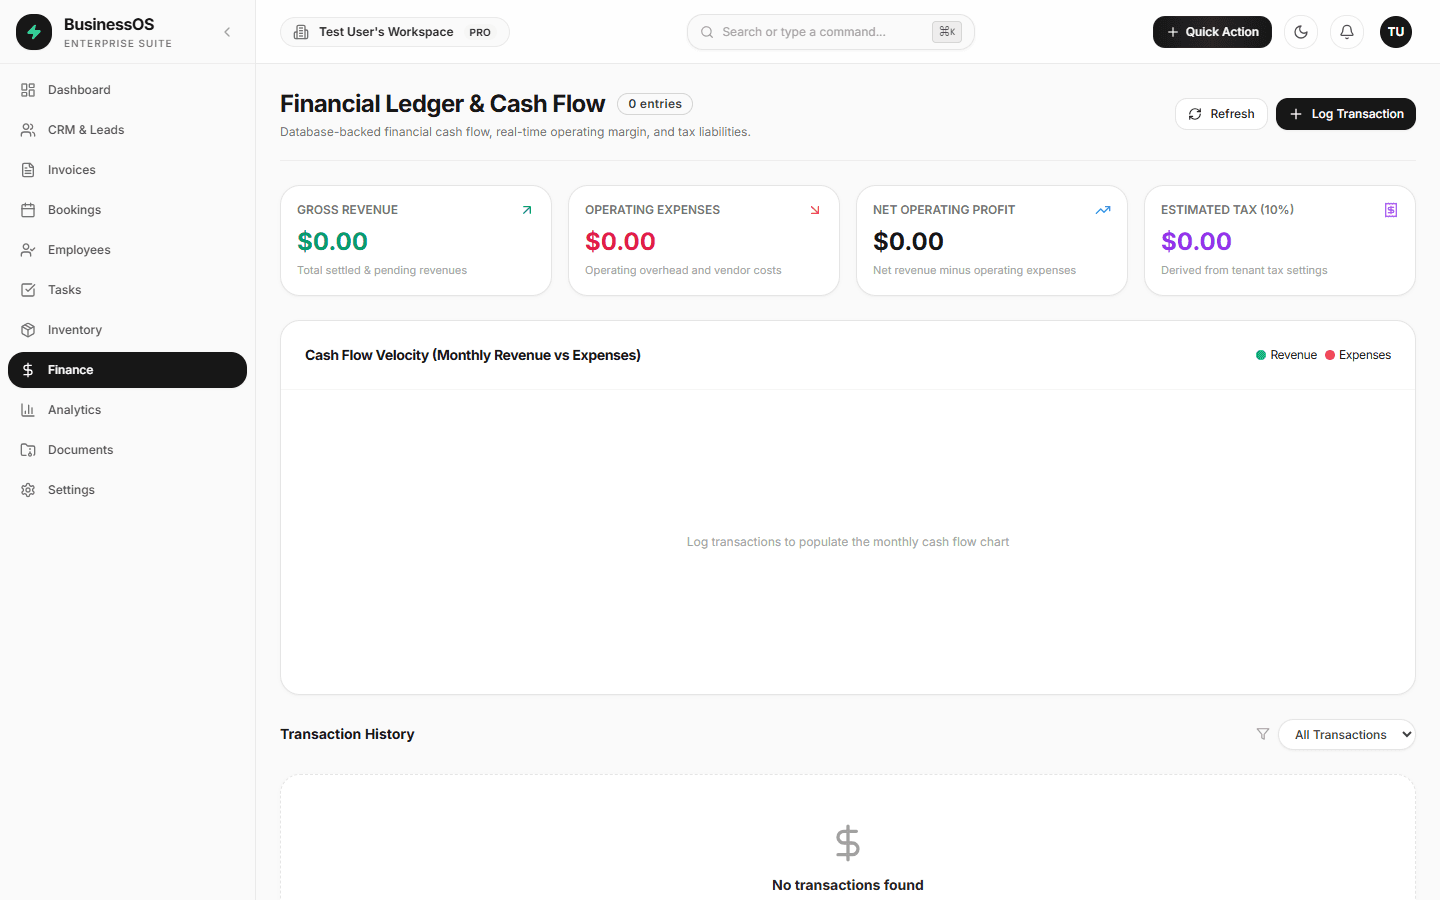Open the All Transactions filter dropdown
Screen dimensions: 1440x900
pyautogui.click(x=1347, y=734)
